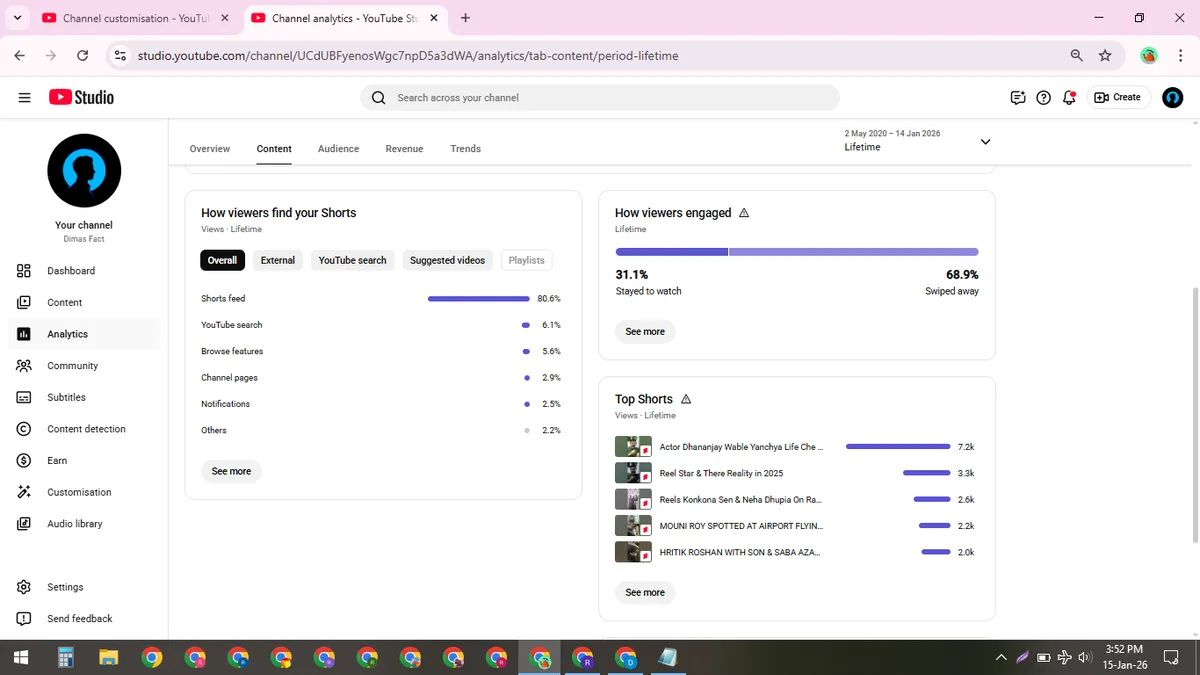The height and width of the screenshot is (675, 1200).
Task: Open Content in the sidebar
Action: tap(84, 302)
